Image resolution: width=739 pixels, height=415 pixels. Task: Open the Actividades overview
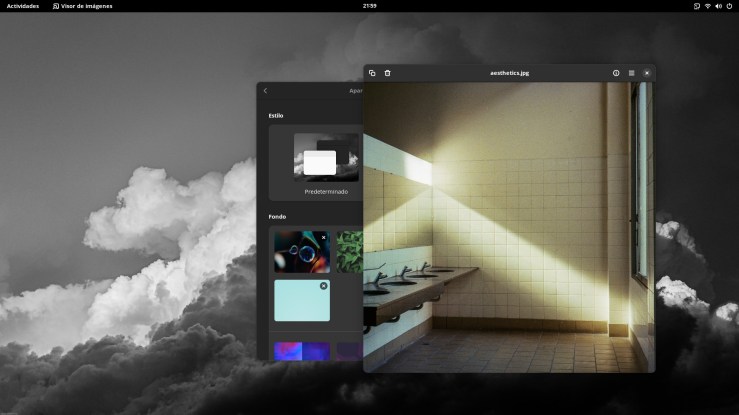click(x=23, y=6)
